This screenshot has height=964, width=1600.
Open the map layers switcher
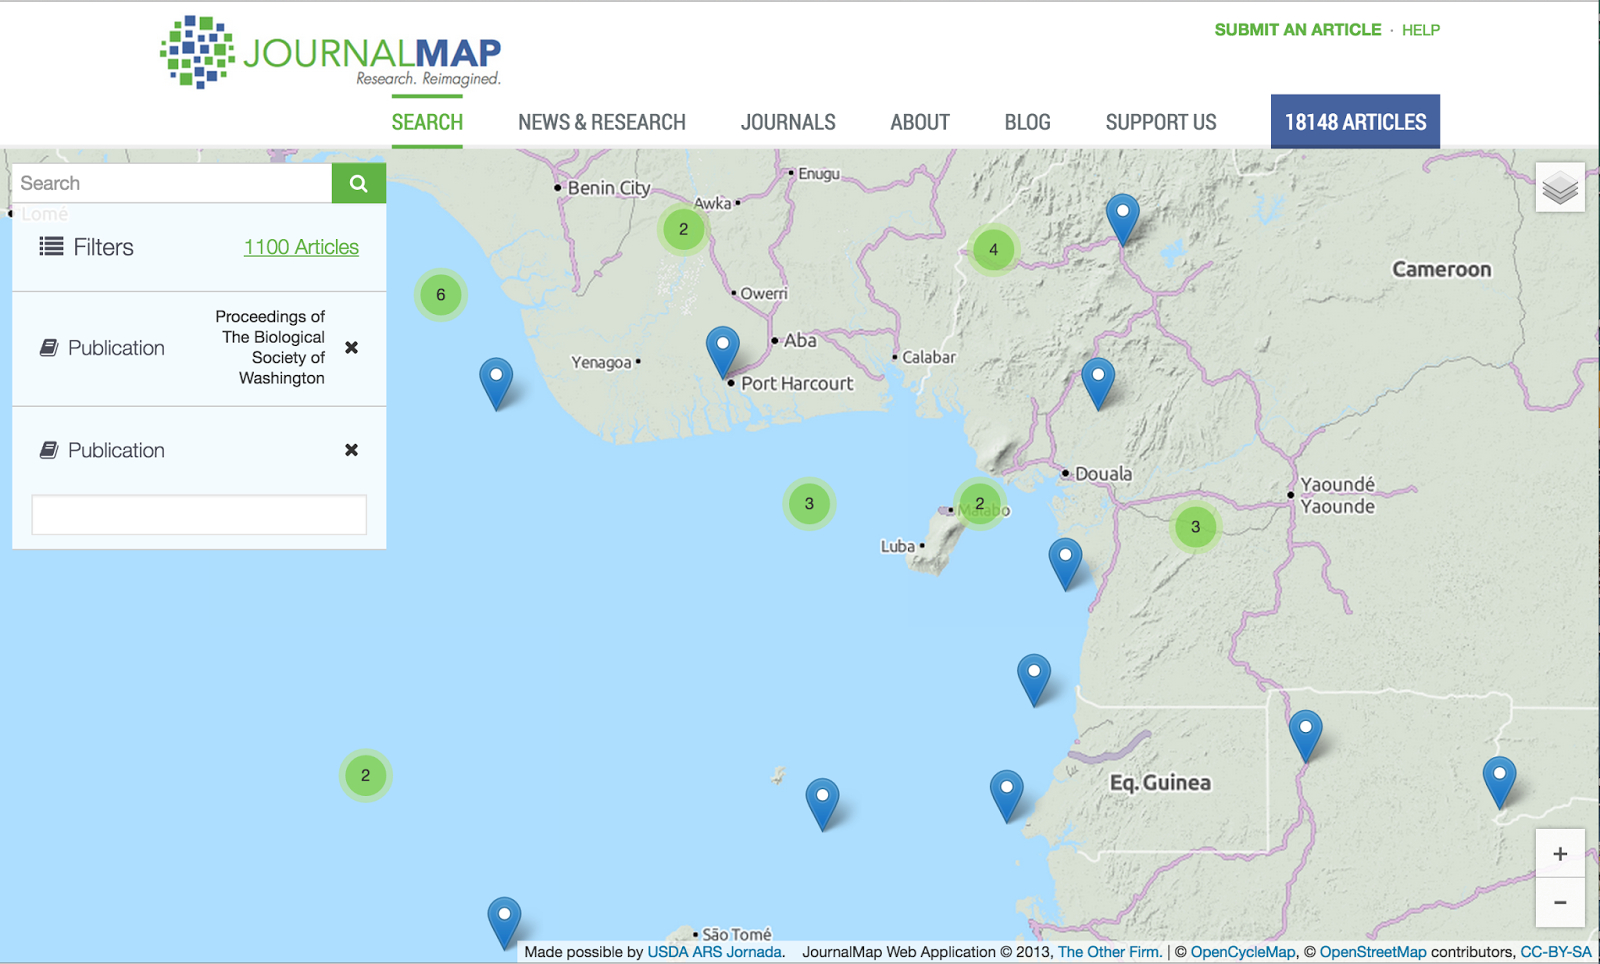pyautogui.click(x=1559, y=187)
